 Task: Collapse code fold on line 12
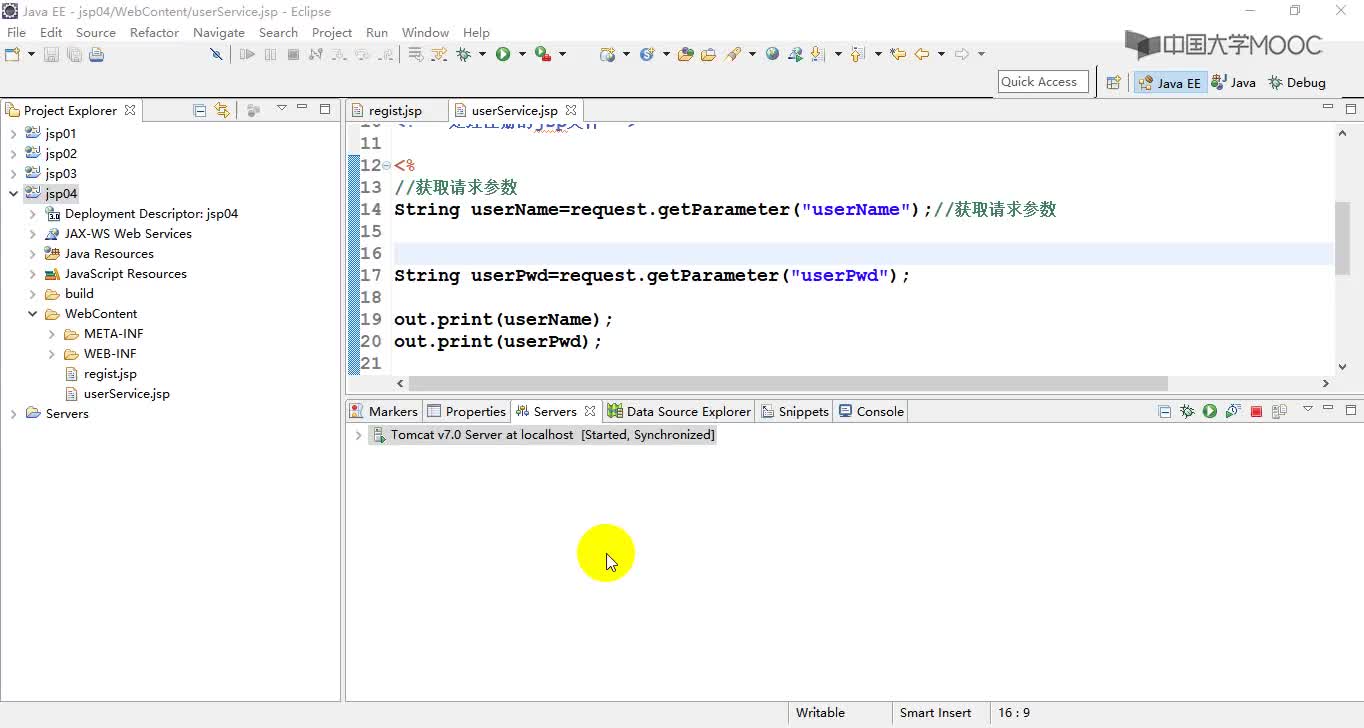click(x=387, y=165)
